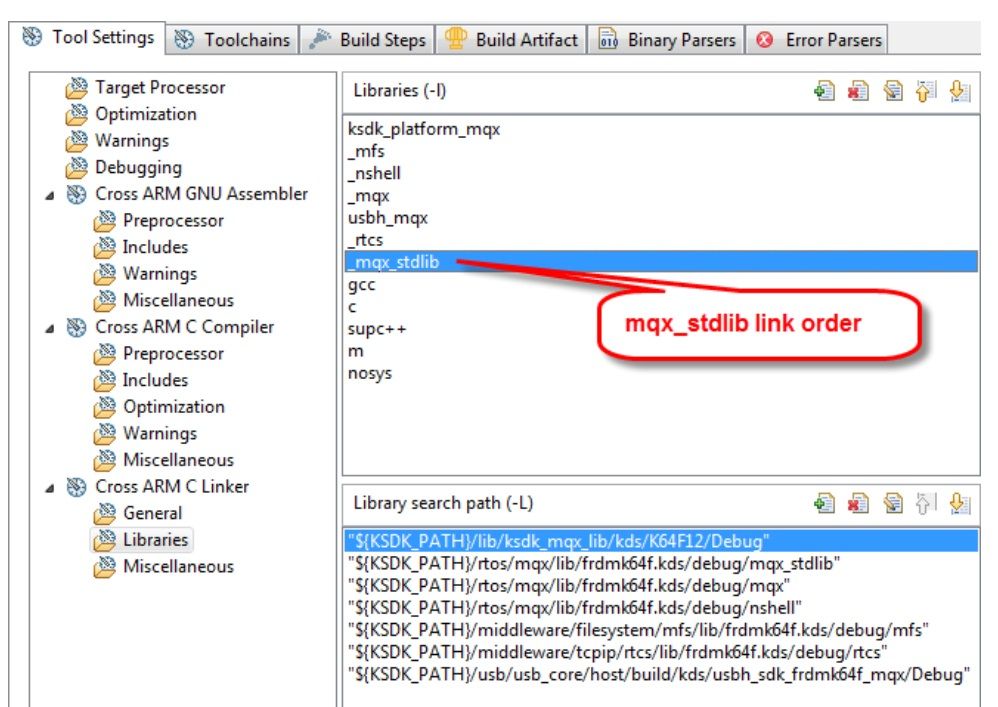
Task: Open General under Cross ARM C Linker
Action: 137,514
